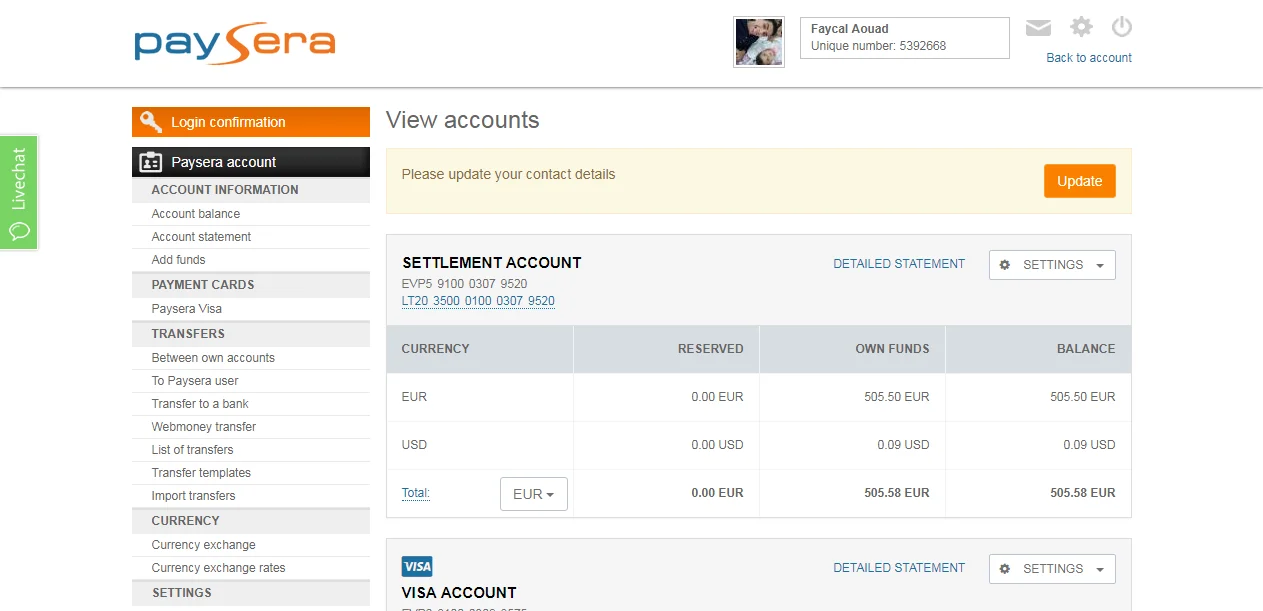Expand Visa Account SETTINGS dropdown
The width and height of the screenshot is (1263, 611).
[x=1052, y=569]
